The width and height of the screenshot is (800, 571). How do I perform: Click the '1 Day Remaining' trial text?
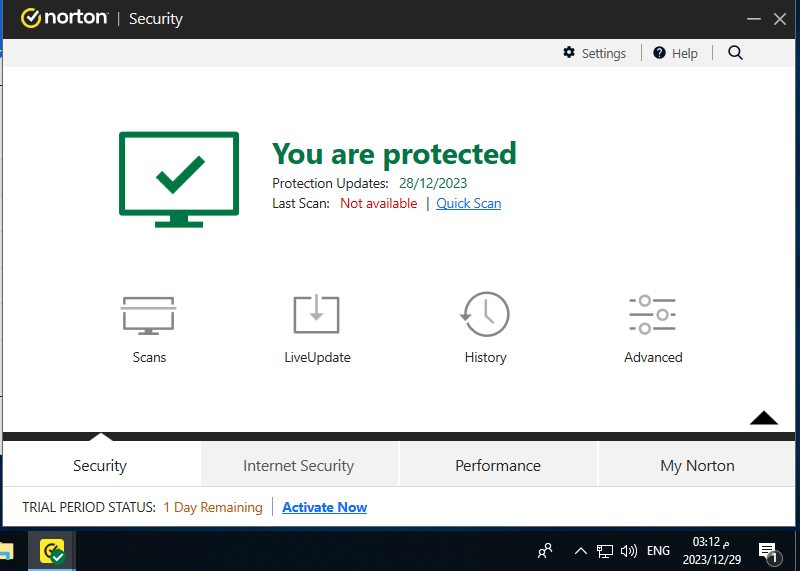pos(213,507)
